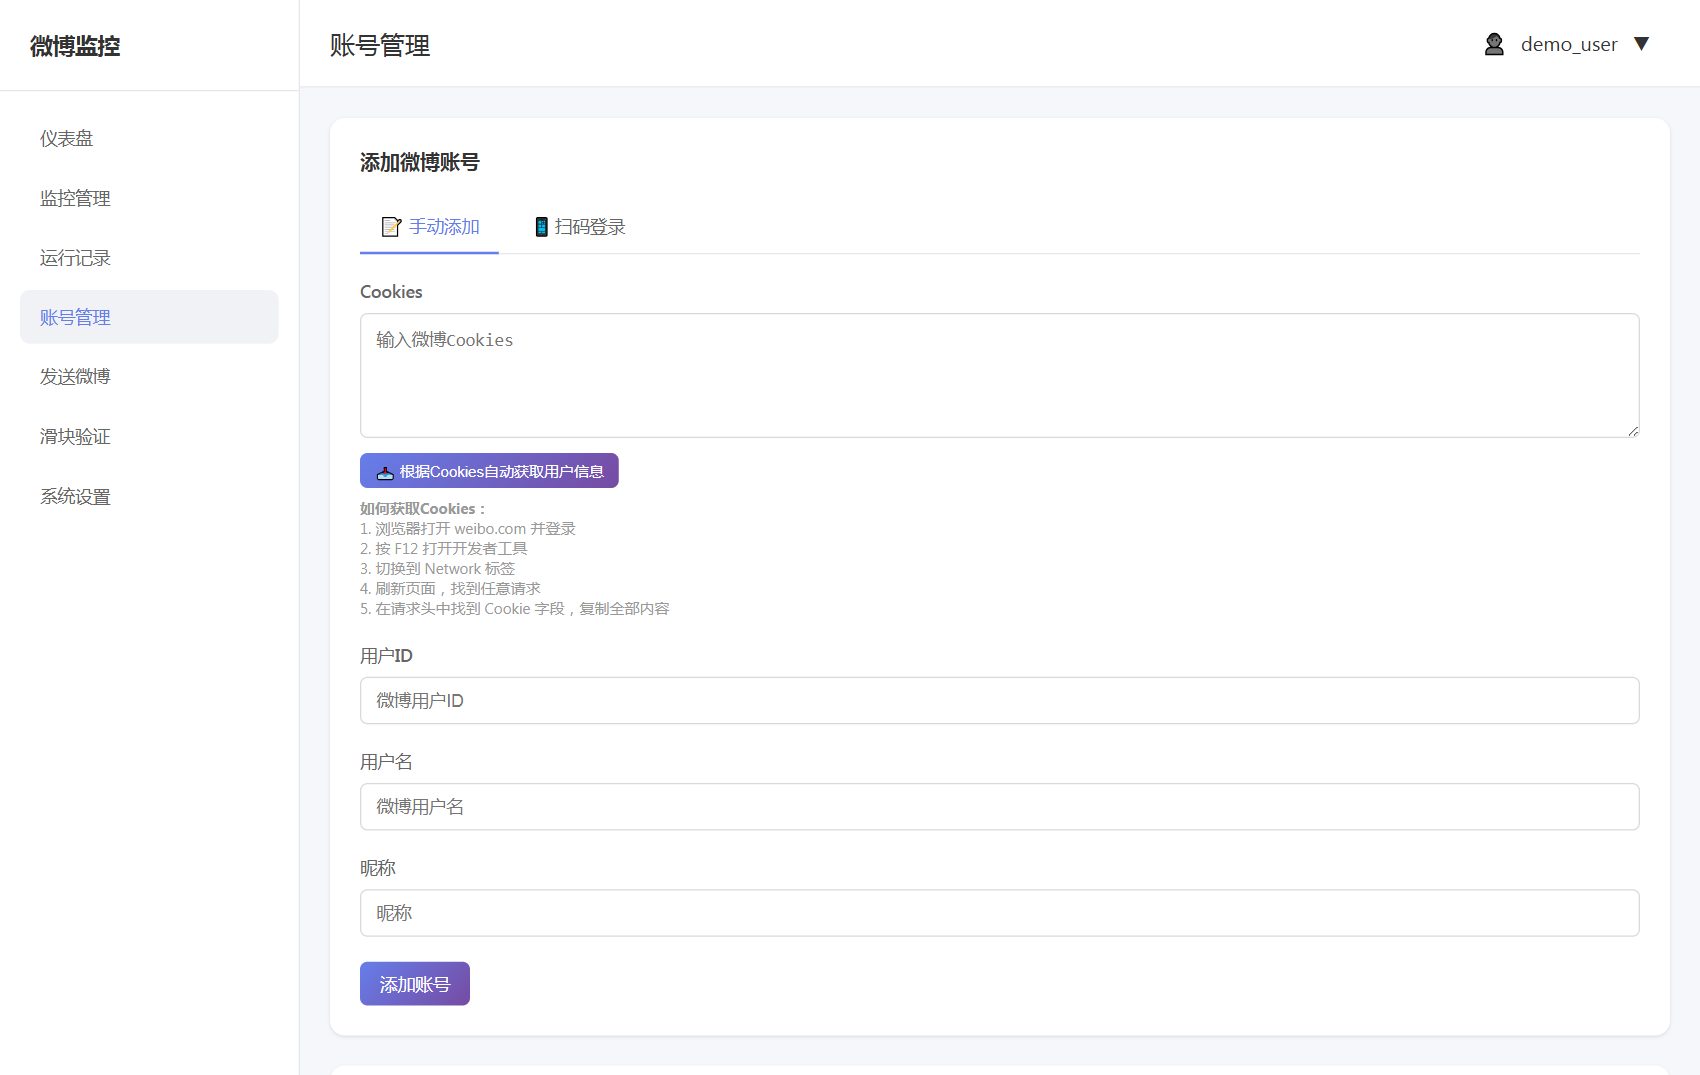Select the 手动添加 tab
The image size is (1700, 1075).
pos(429,227)
